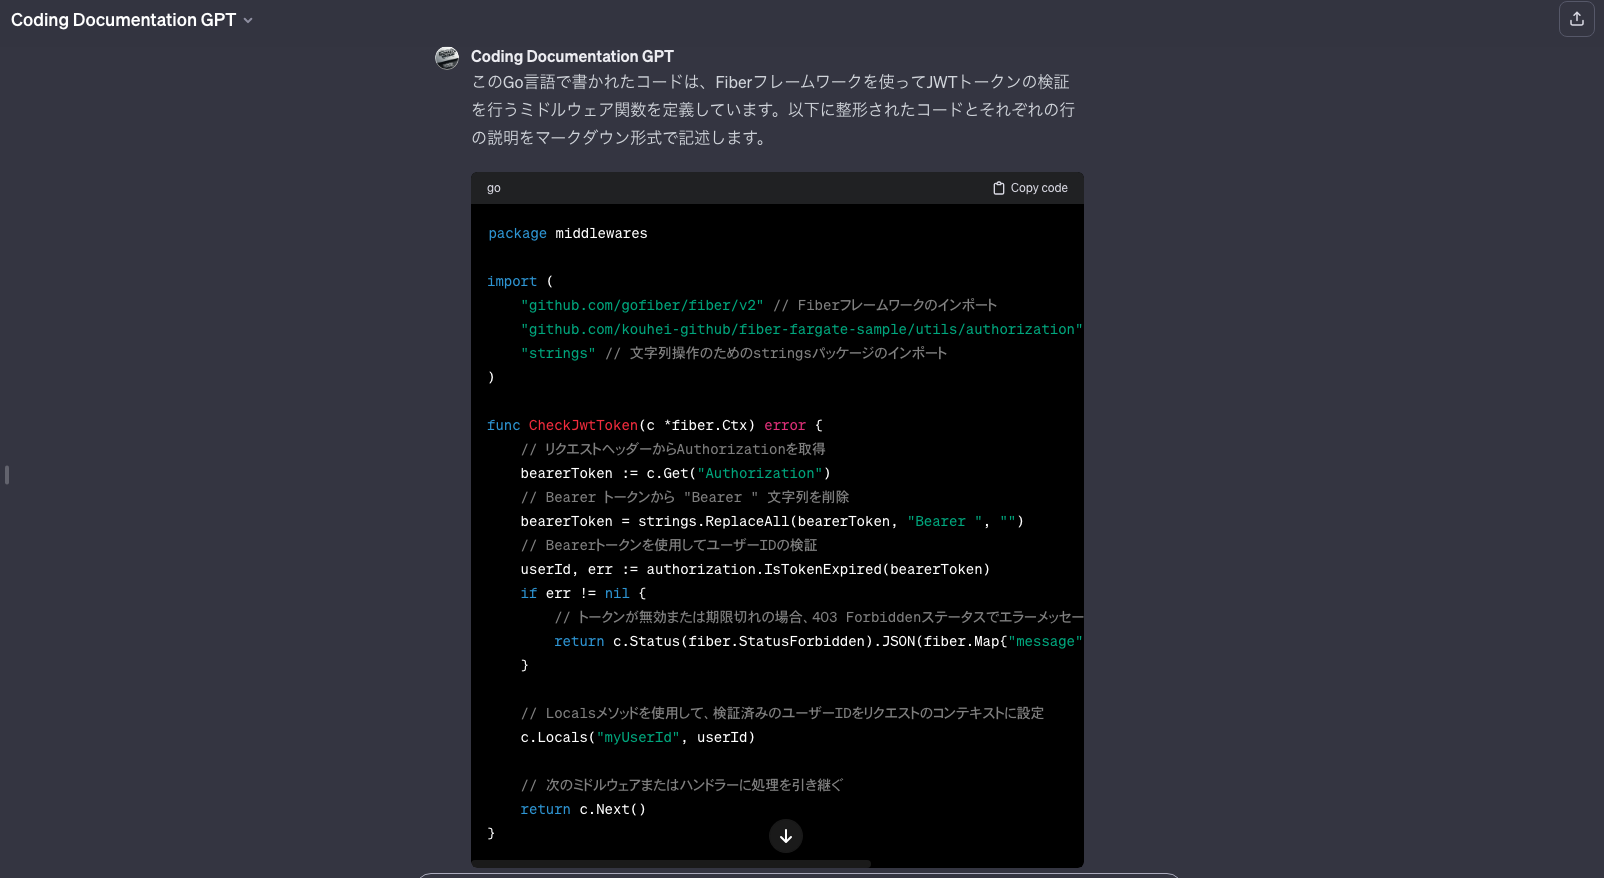Click the Coding Documentation GPT sender name
The image size is (1604, 878).
tap(572, 57)
